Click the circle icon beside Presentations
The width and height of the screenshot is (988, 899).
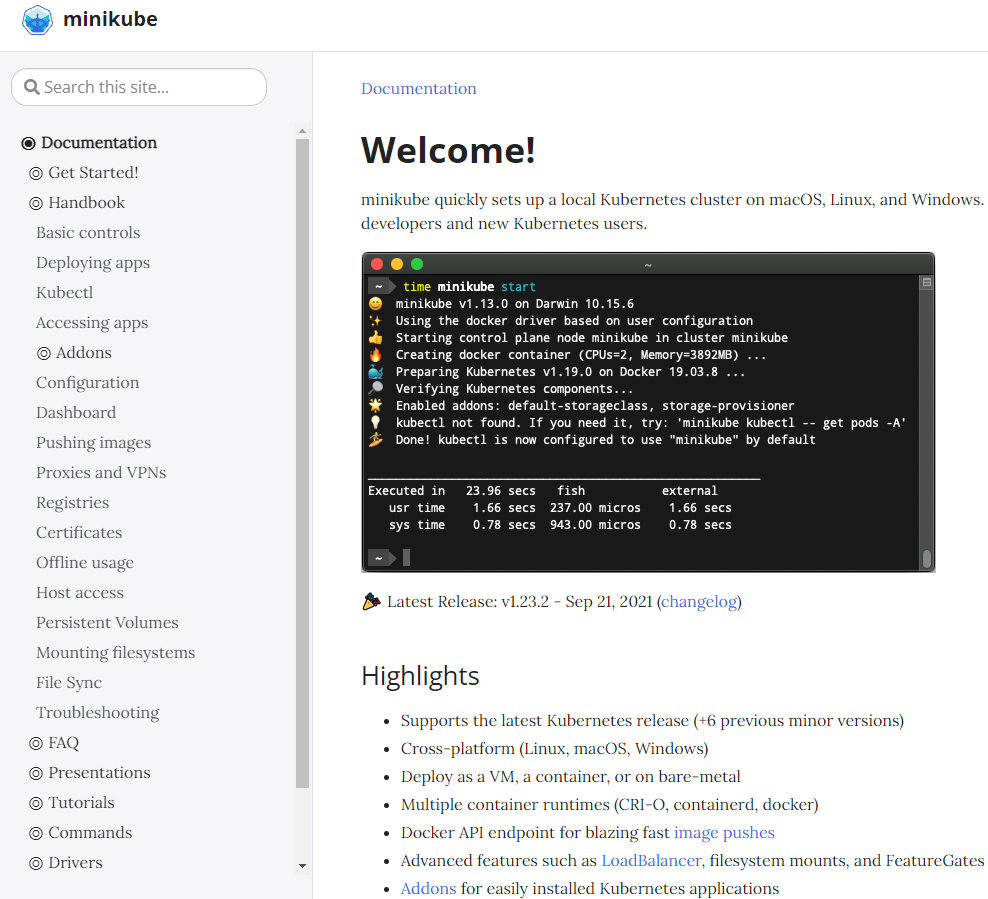(x=36, y=774)
